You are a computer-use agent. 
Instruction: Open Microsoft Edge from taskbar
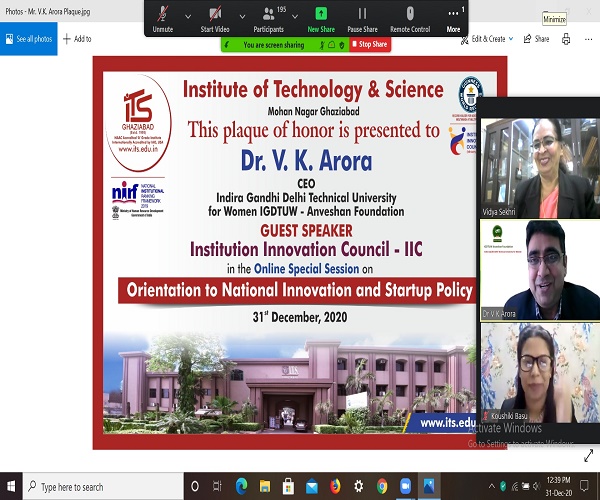pyautogui.click(x=241, y=486)
